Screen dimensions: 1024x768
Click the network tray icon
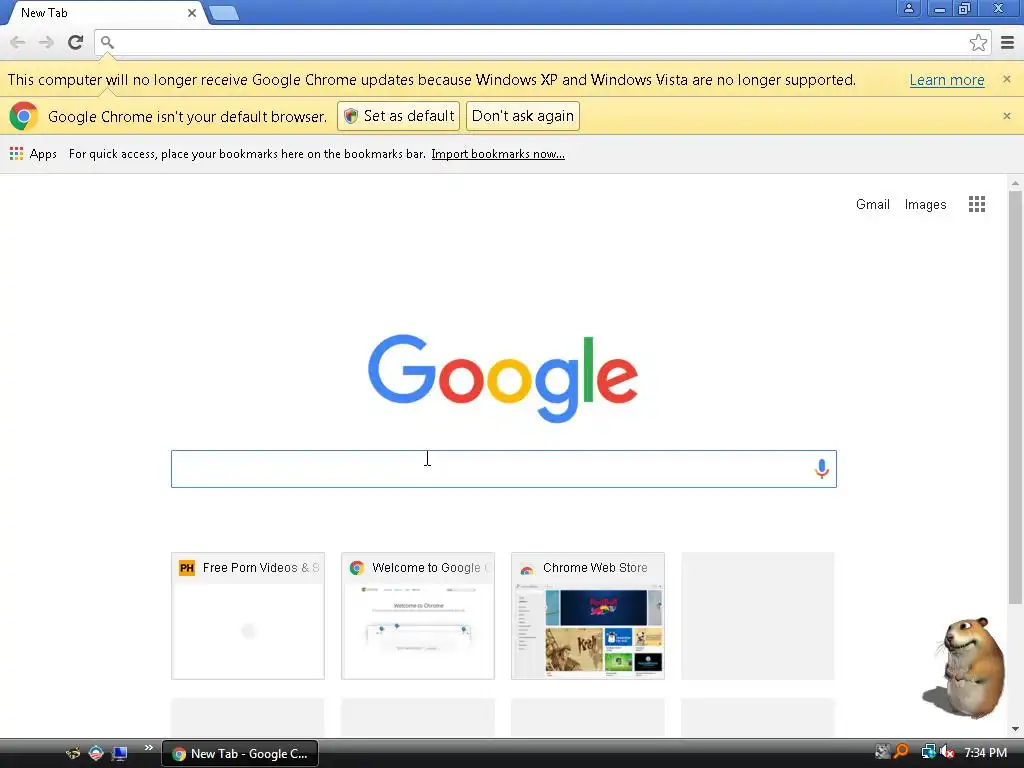(x=927, y=752)
